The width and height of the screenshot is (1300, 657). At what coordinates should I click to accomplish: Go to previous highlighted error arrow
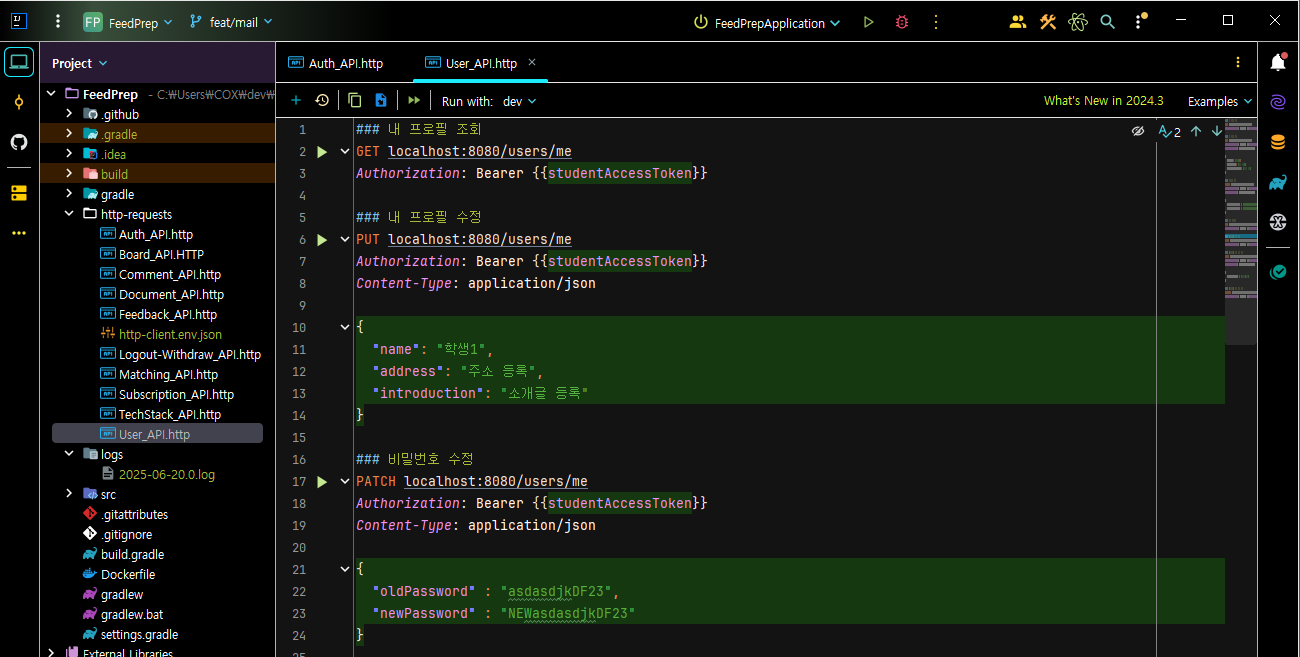point(1196,131)
